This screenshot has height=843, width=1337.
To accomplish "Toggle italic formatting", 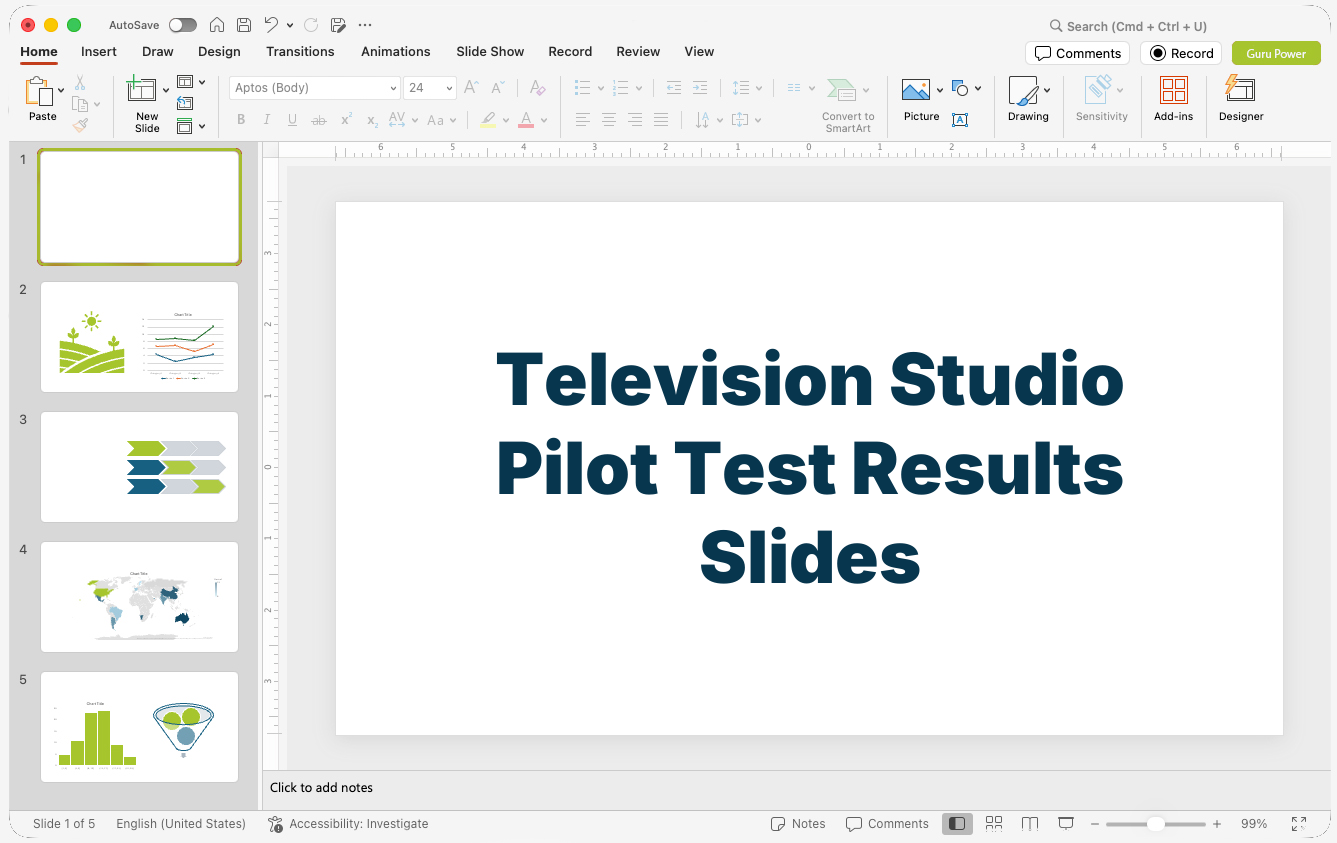I will click(x=267, y=120).
